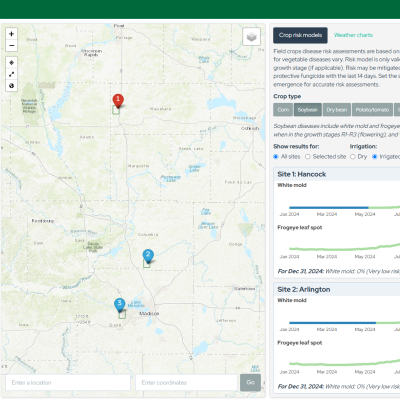Click the Site 2 Dec 31, 2024 risk summary
The image size is (400, 400).
coord(339,387)
